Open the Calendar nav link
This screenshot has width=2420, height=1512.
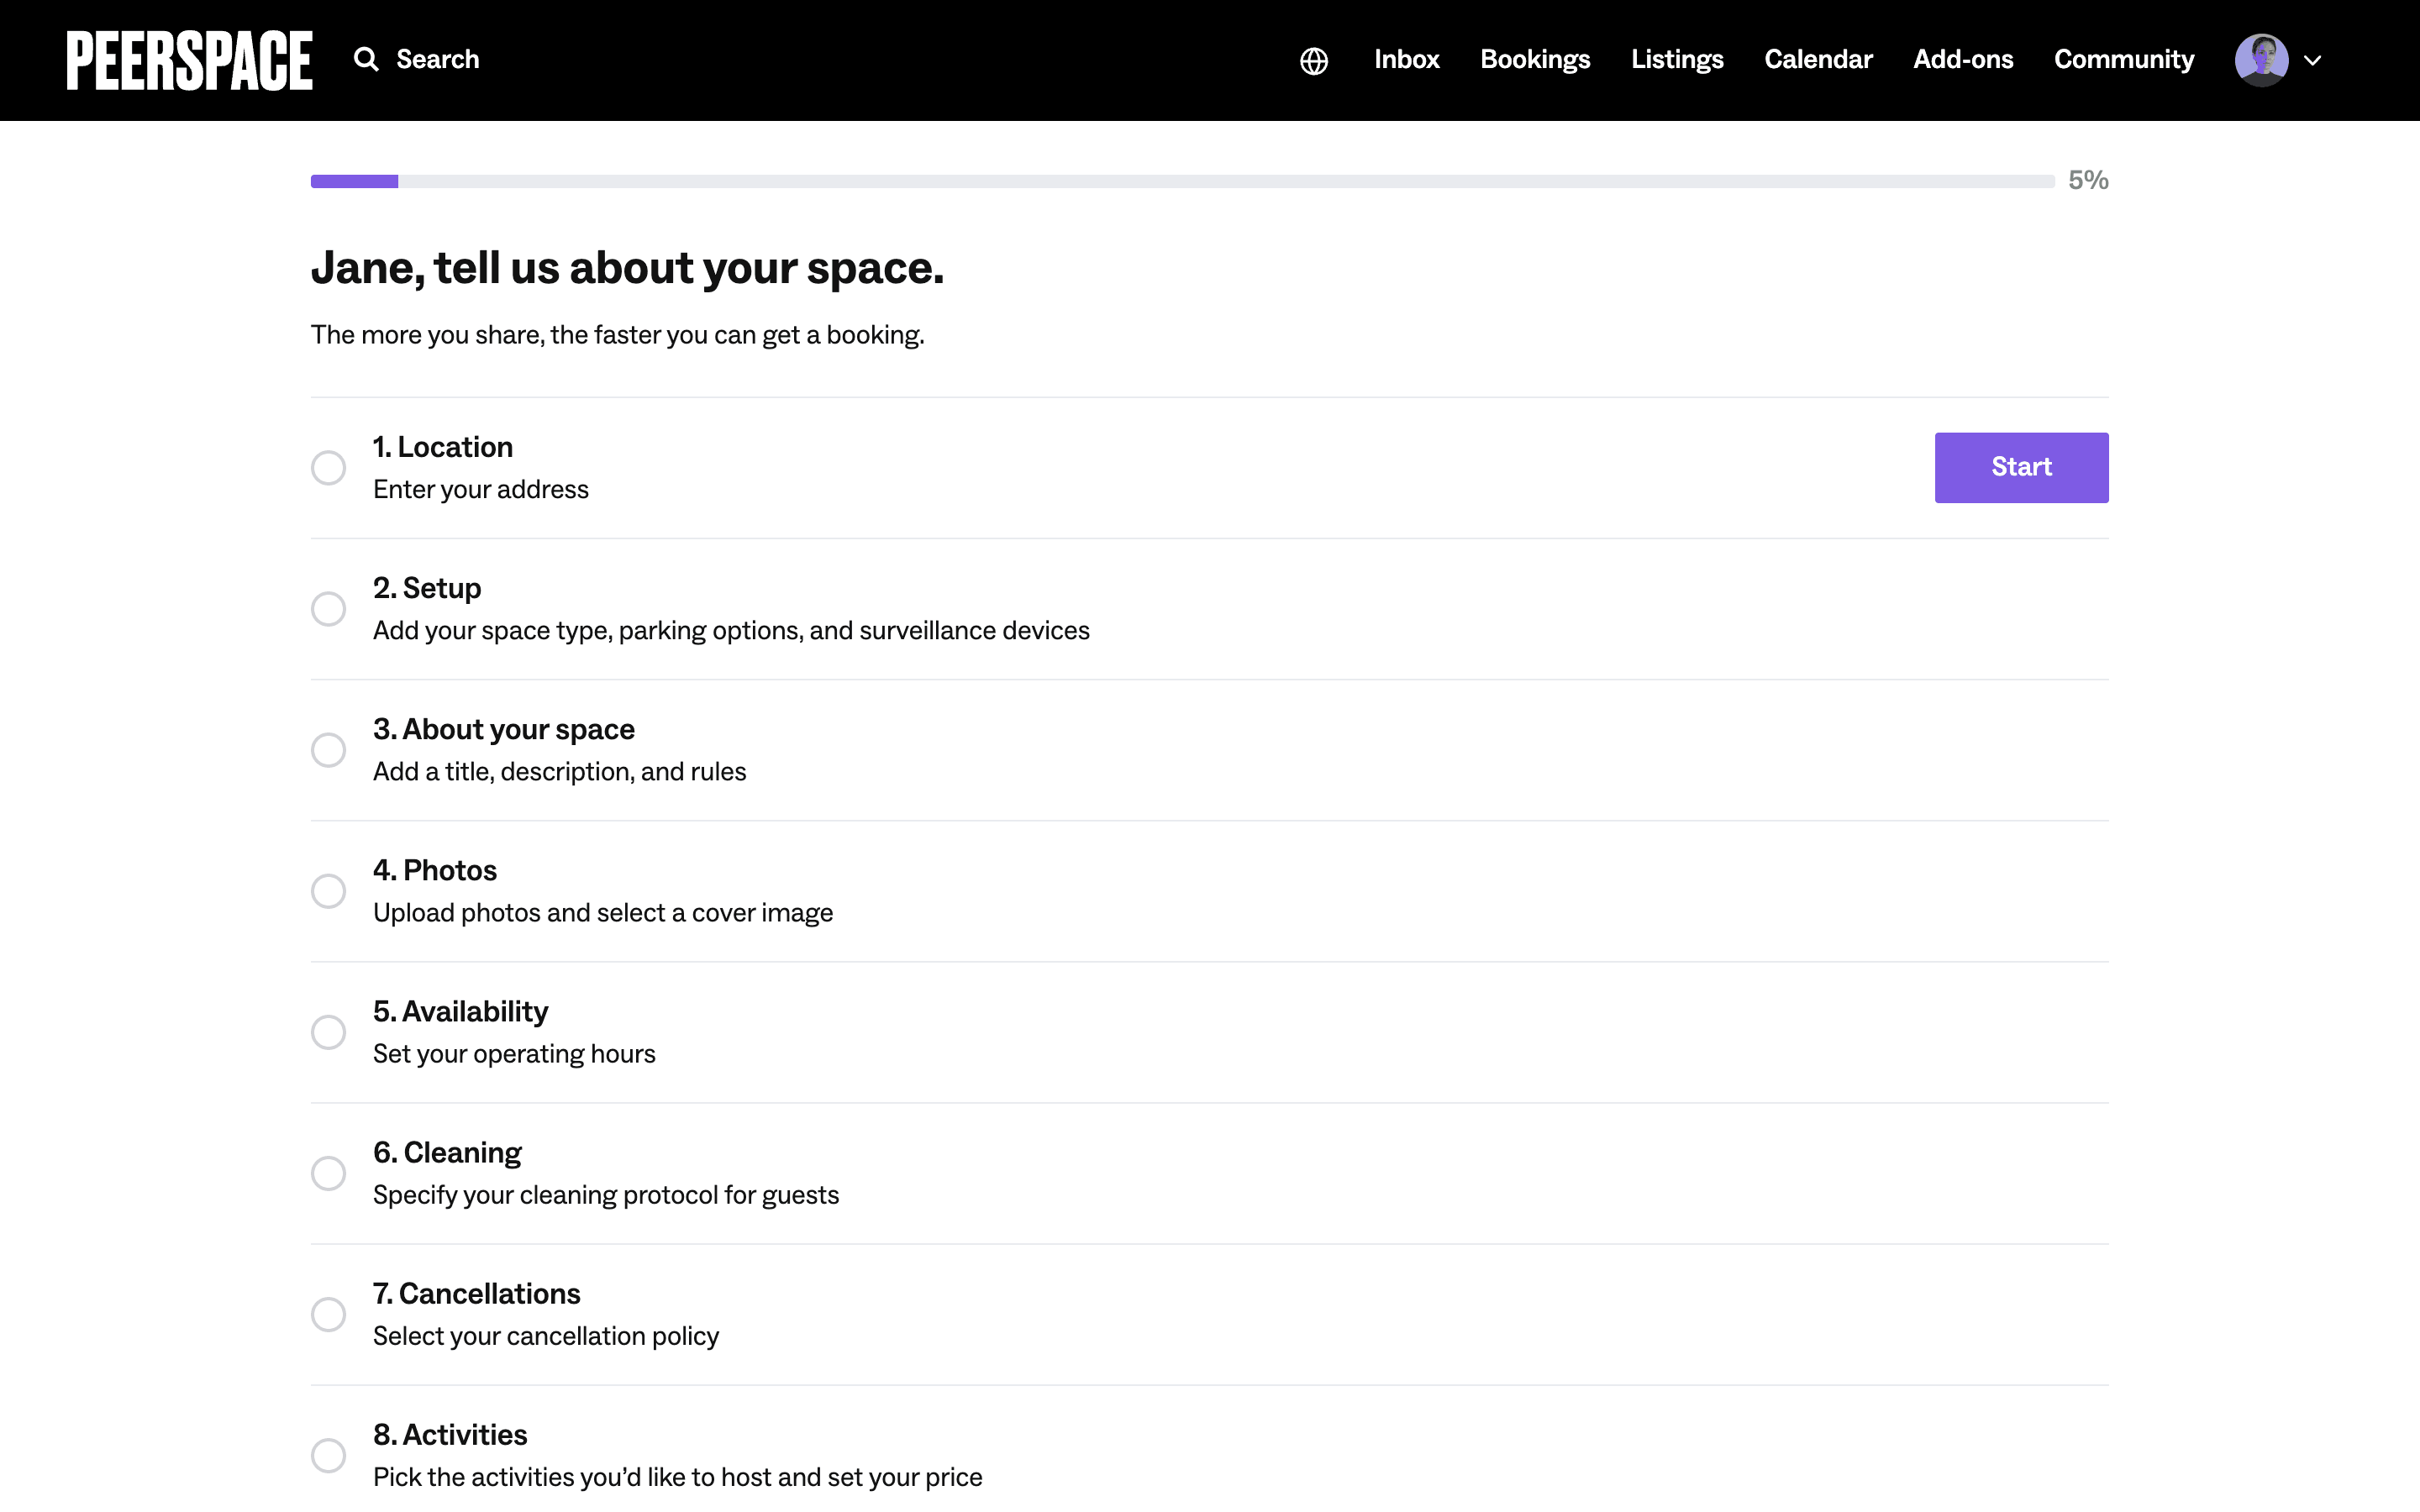point(1817,60)
